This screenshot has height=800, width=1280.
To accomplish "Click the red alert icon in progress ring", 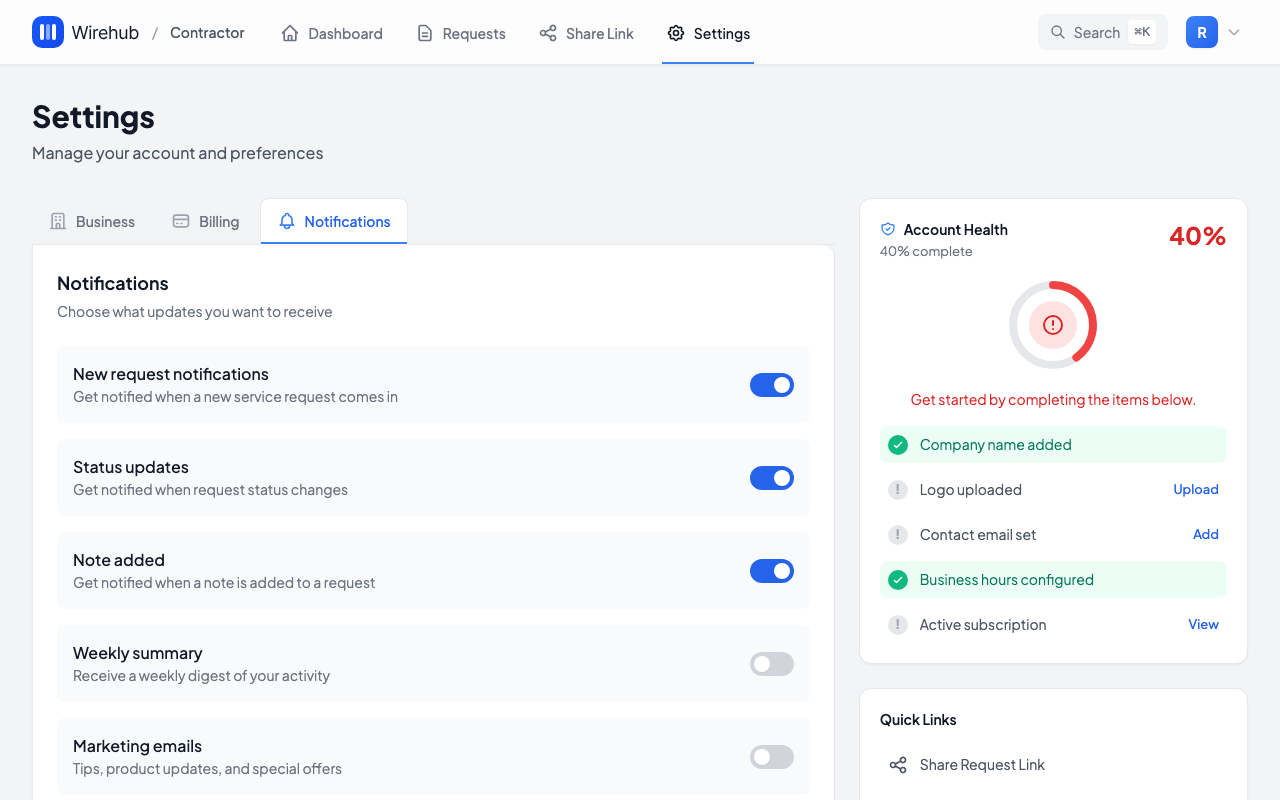I will [1052, 325].
